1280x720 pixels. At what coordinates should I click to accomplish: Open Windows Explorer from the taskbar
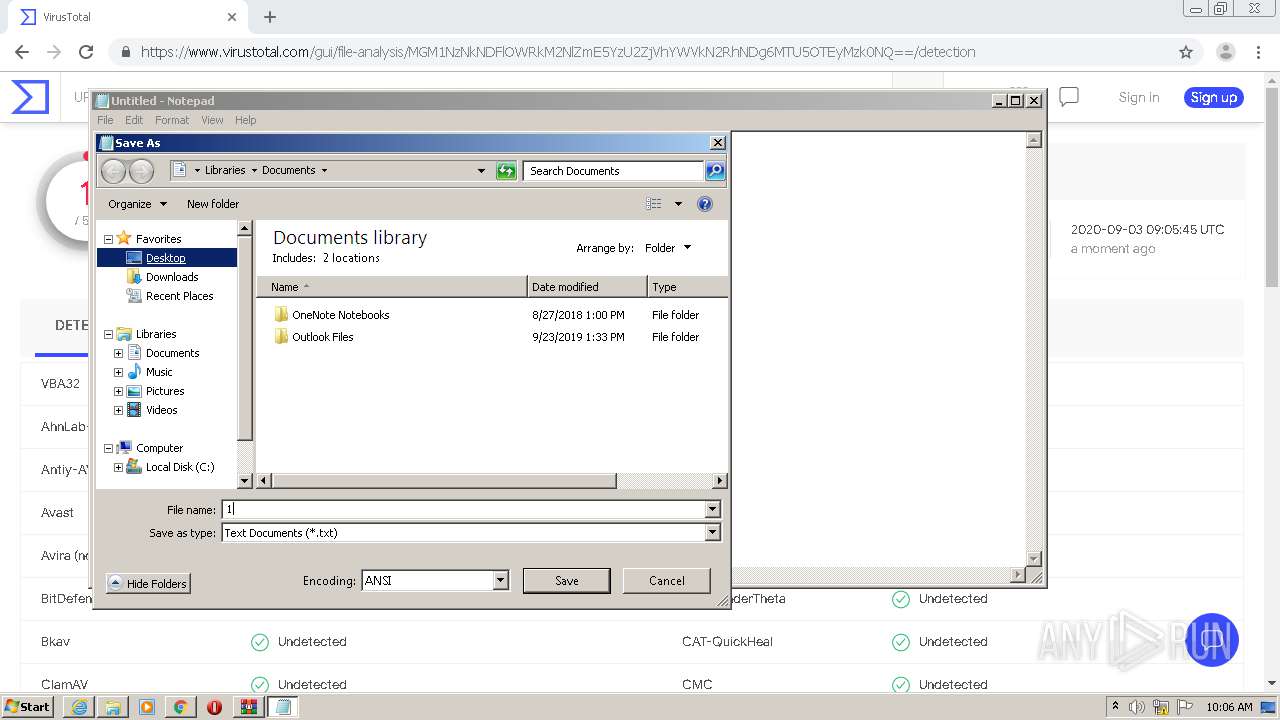(113, 707)
